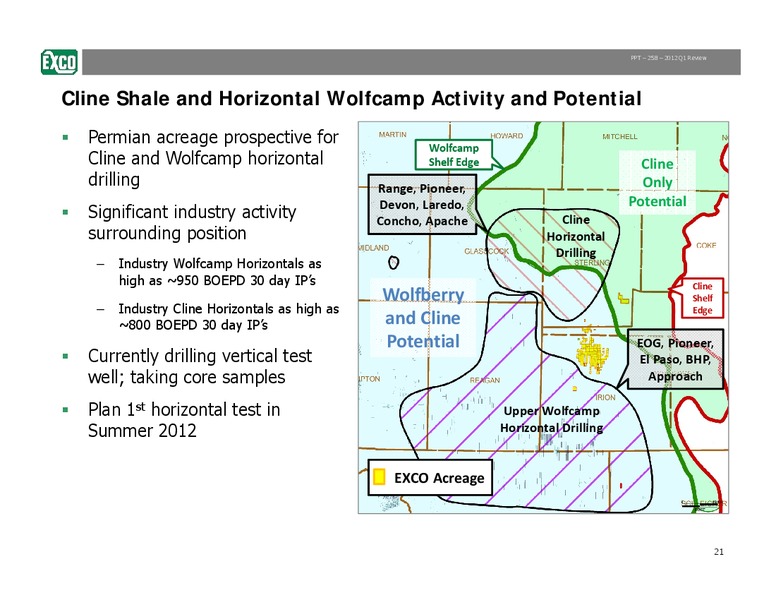
Task: Select the 'Cline Only Potential' map label
Action: (x=657, y=182)
